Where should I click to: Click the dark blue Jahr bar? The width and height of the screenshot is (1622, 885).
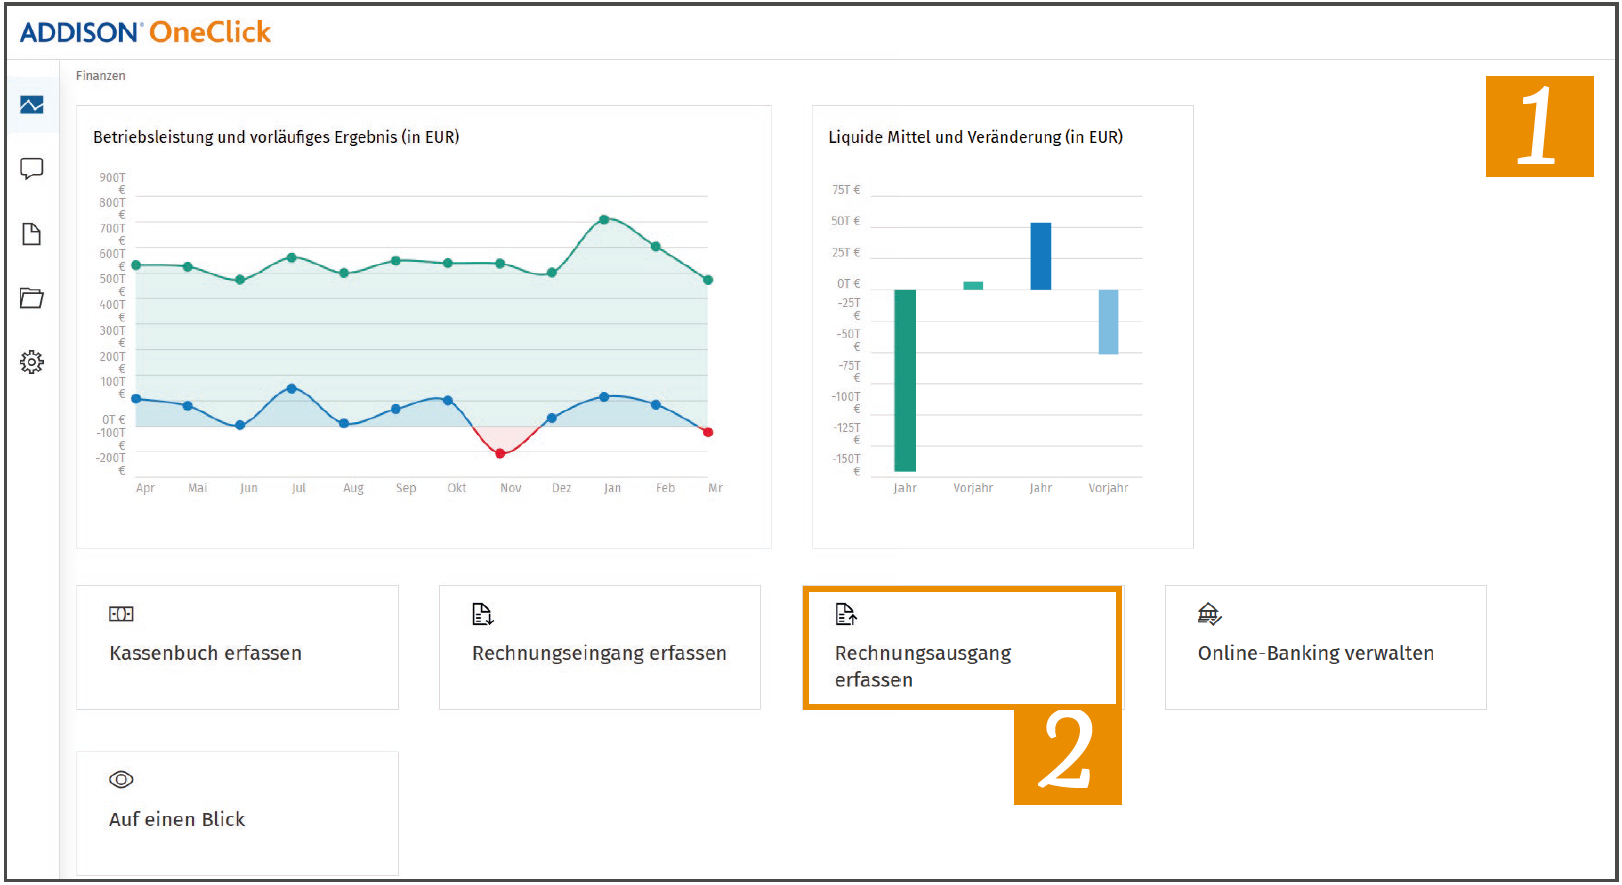click(x=1041, y=256)
